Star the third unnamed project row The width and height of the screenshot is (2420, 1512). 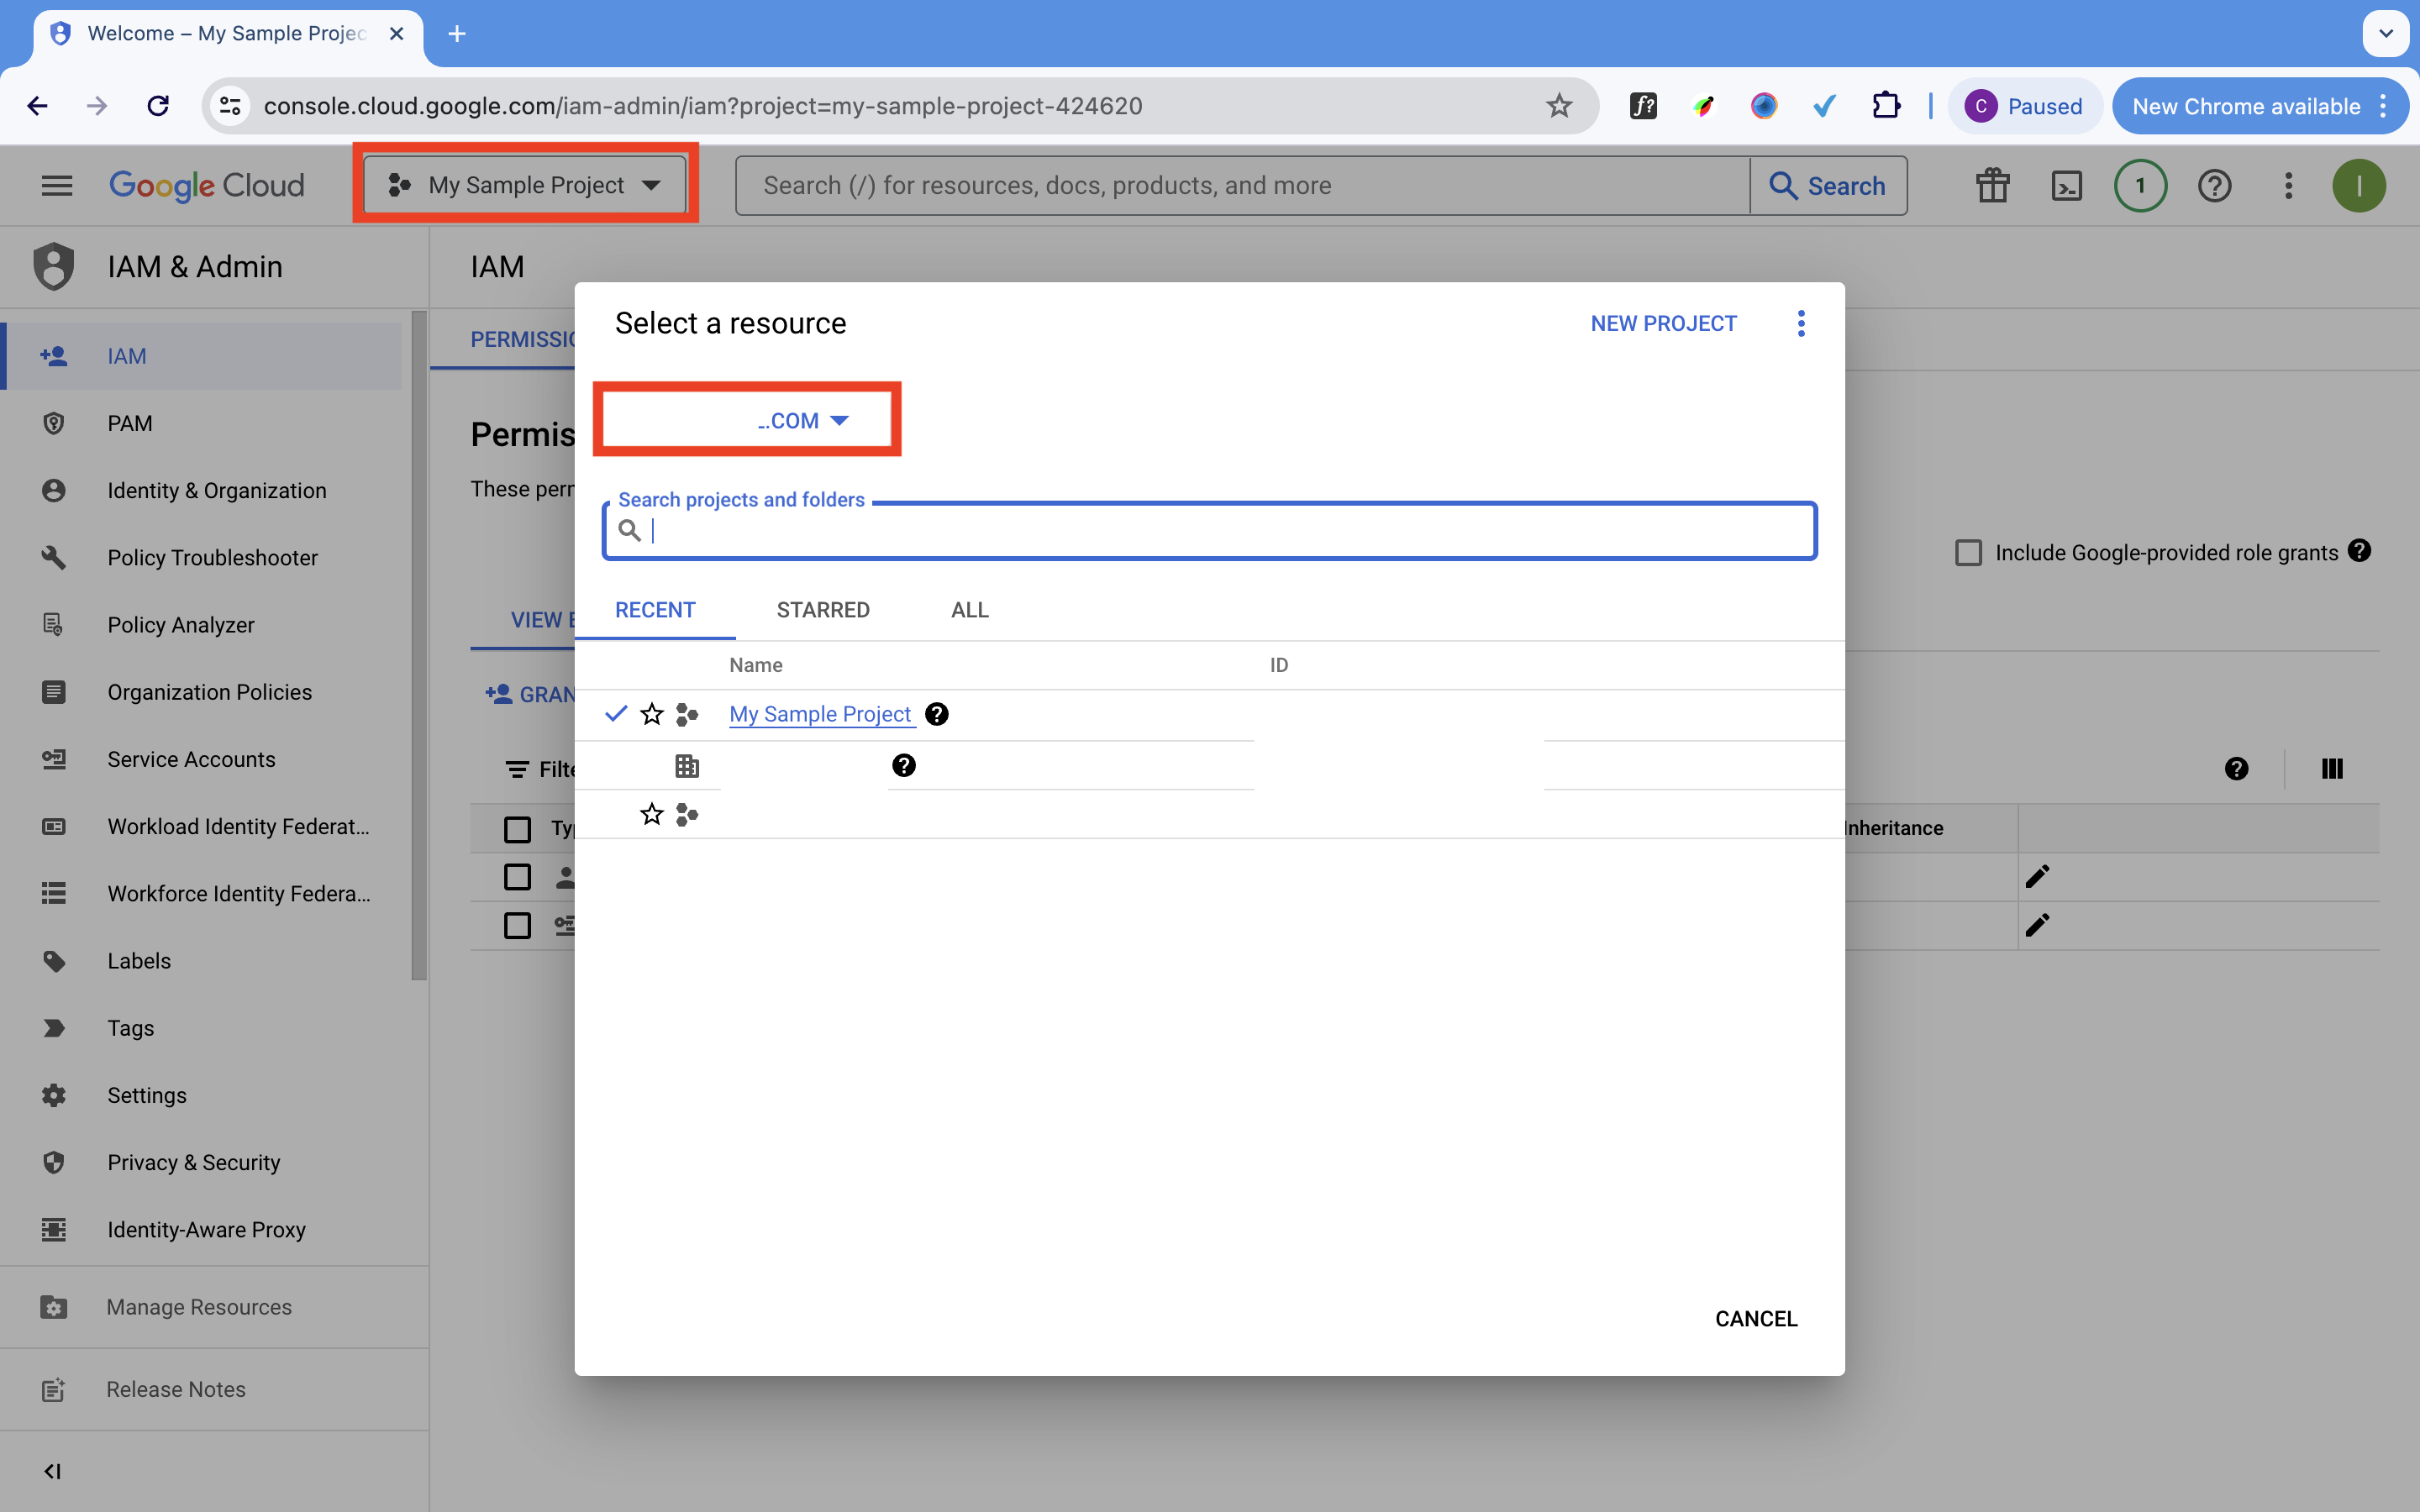pyautogui.click(x=652, y=814)
